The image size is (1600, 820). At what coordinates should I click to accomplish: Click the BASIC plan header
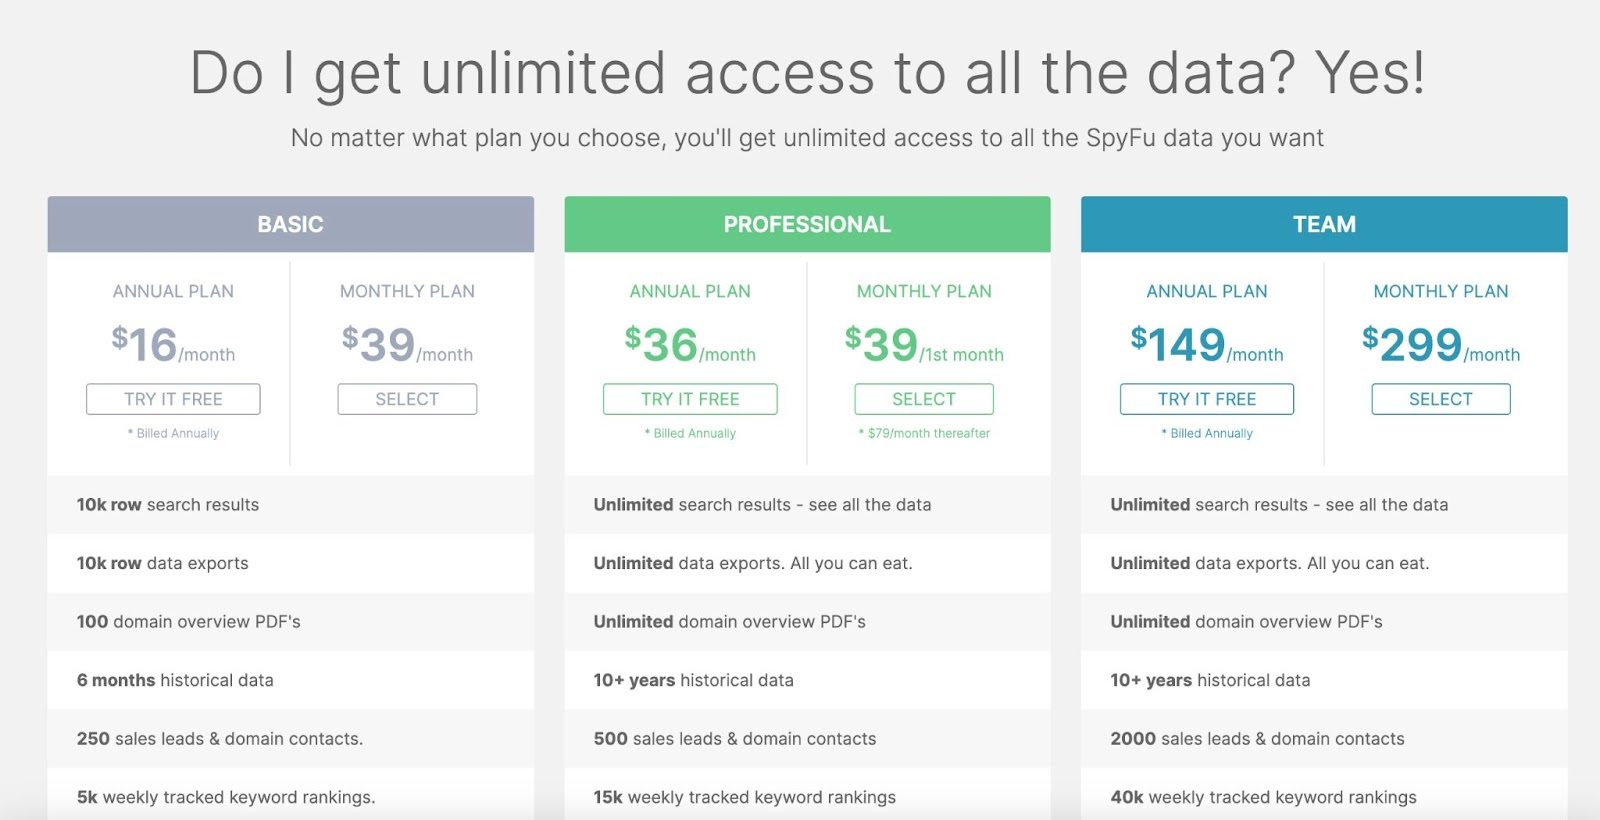291,224
